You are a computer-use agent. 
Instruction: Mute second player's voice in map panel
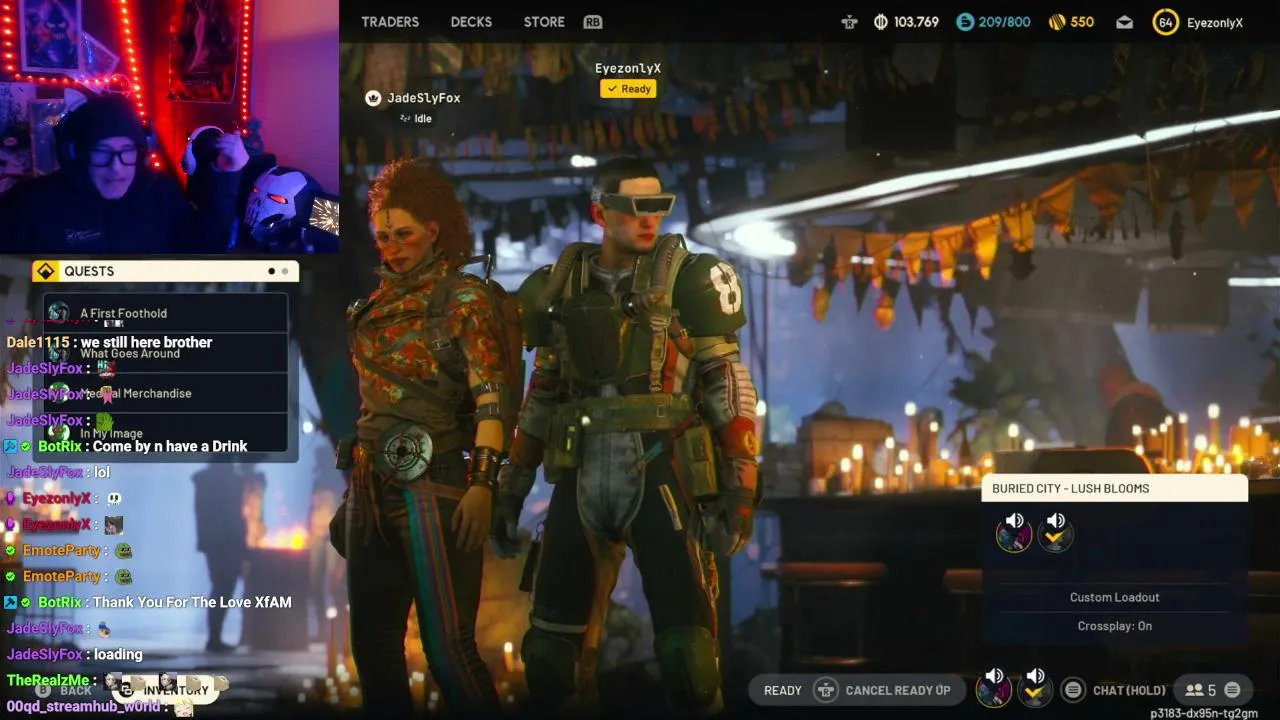coord(1056,520)
